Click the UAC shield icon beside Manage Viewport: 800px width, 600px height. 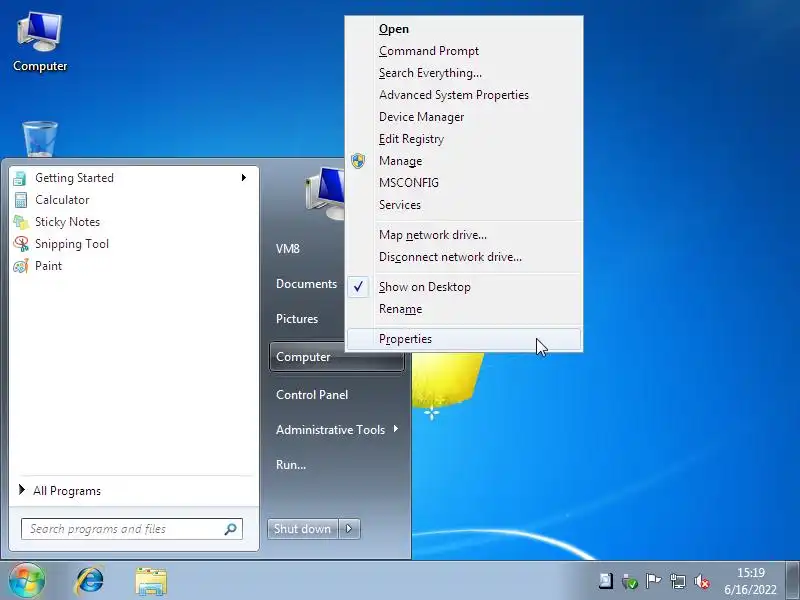(358, 161)
